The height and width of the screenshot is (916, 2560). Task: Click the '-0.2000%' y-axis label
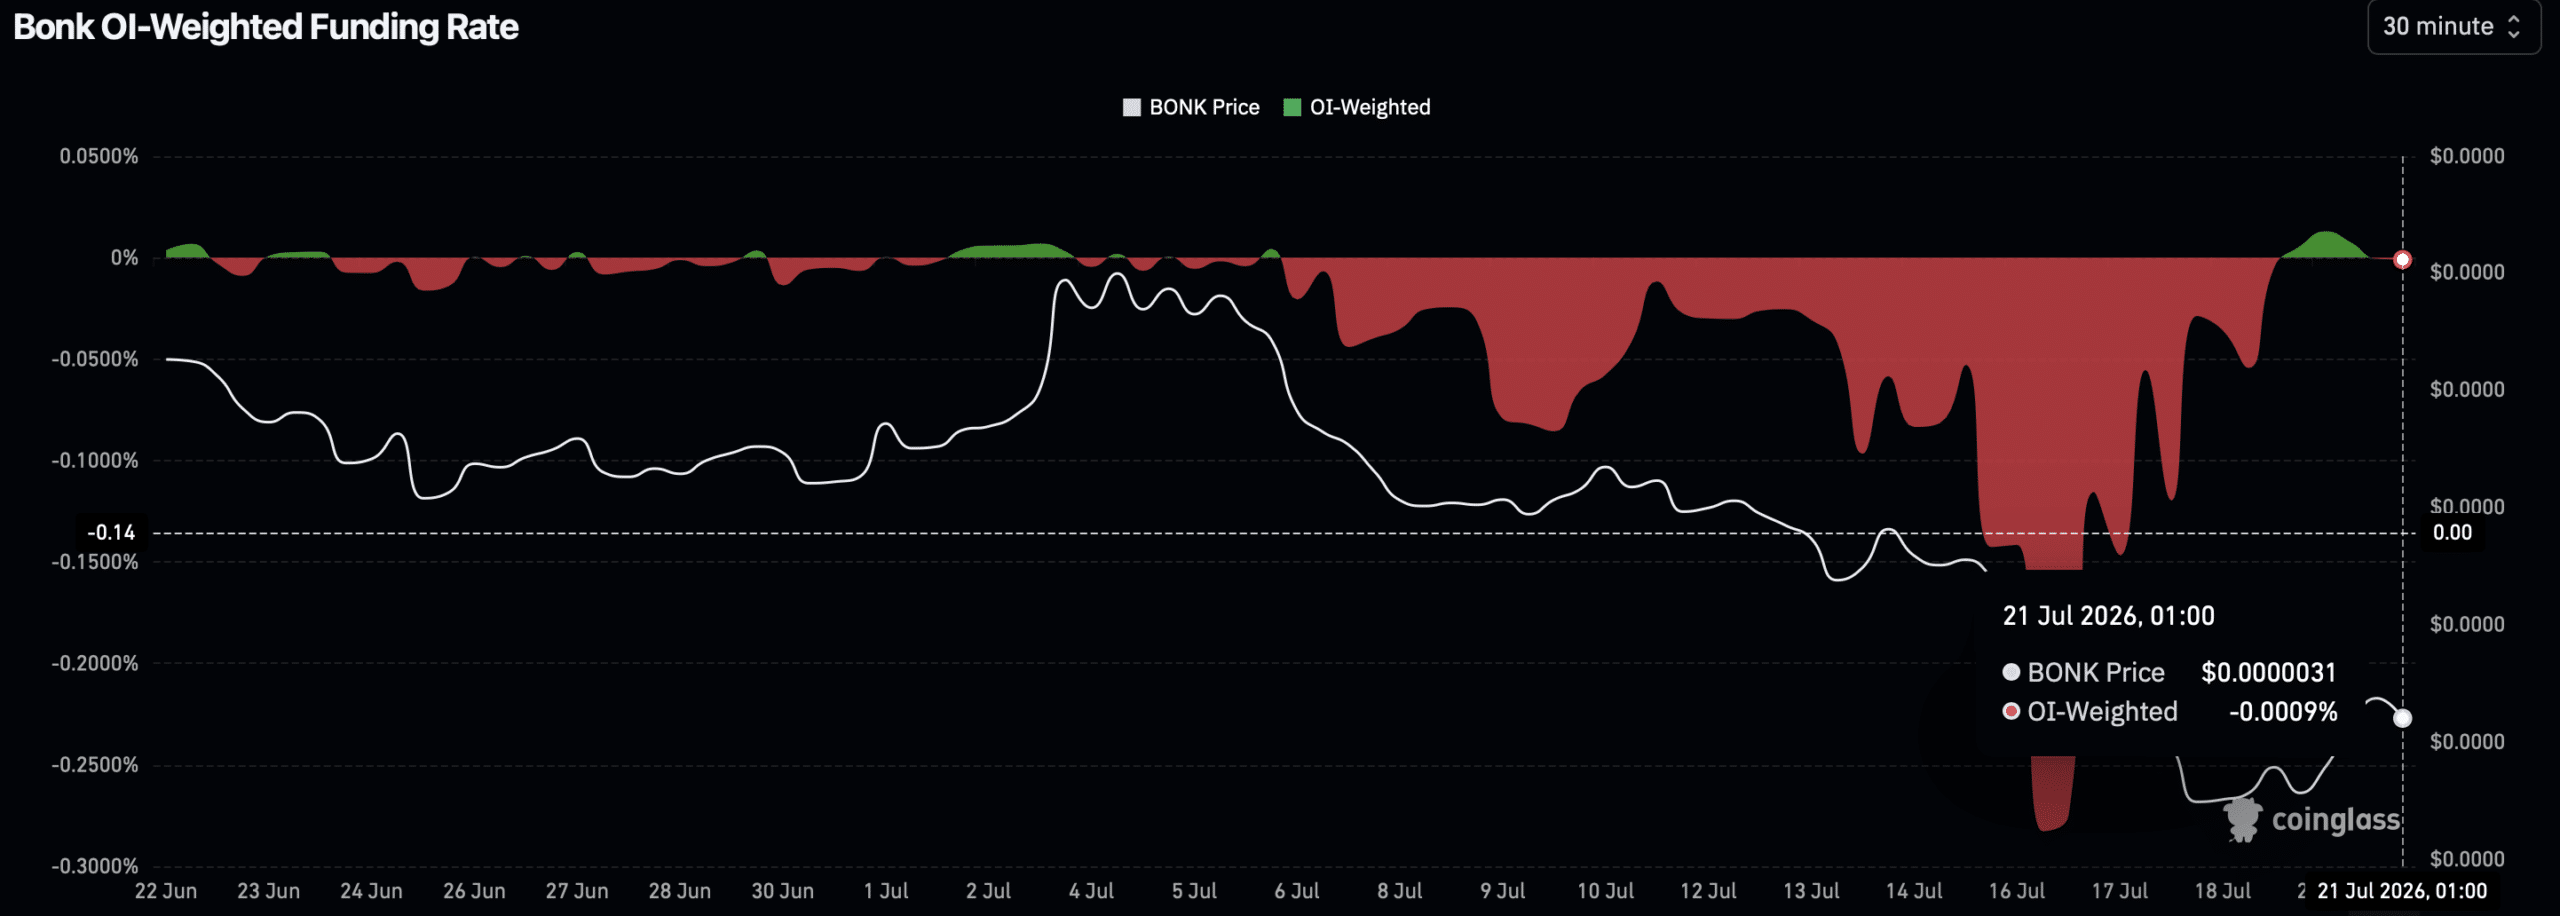tap(95, 663)
